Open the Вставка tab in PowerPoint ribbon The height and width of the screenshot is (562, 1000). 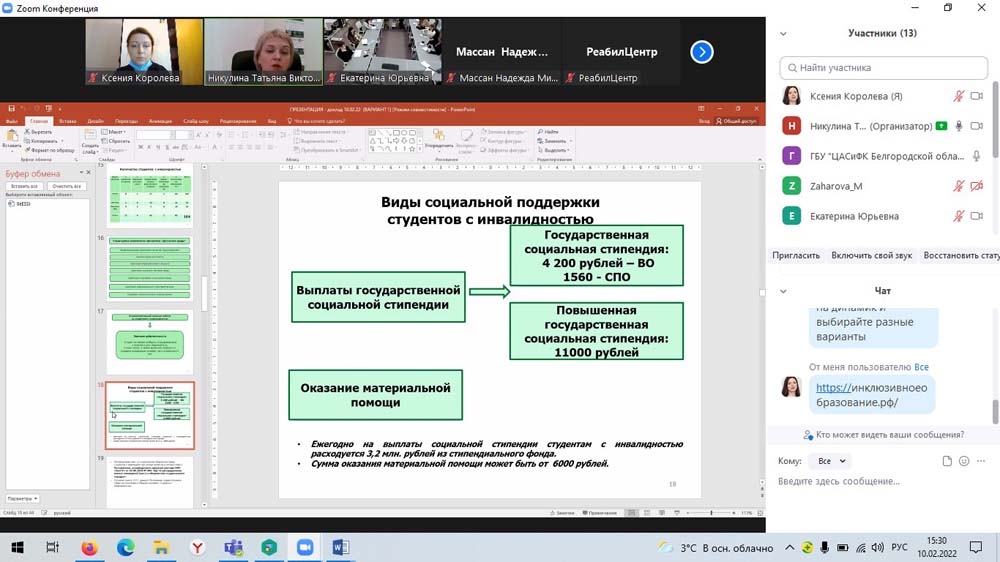coord(67,121)
